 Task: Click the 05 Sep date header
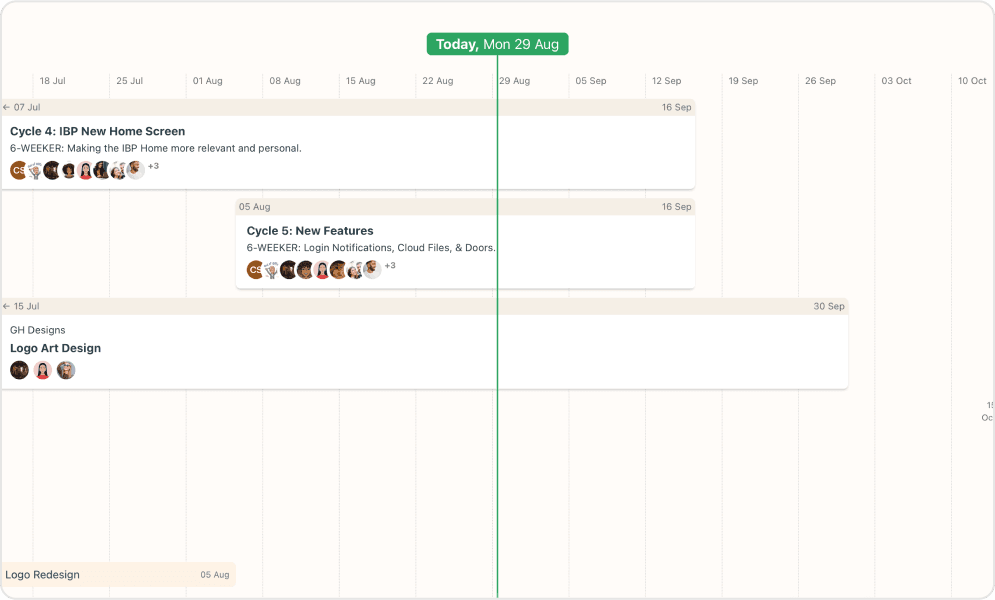pyautogui.click(x=591, y=81)
